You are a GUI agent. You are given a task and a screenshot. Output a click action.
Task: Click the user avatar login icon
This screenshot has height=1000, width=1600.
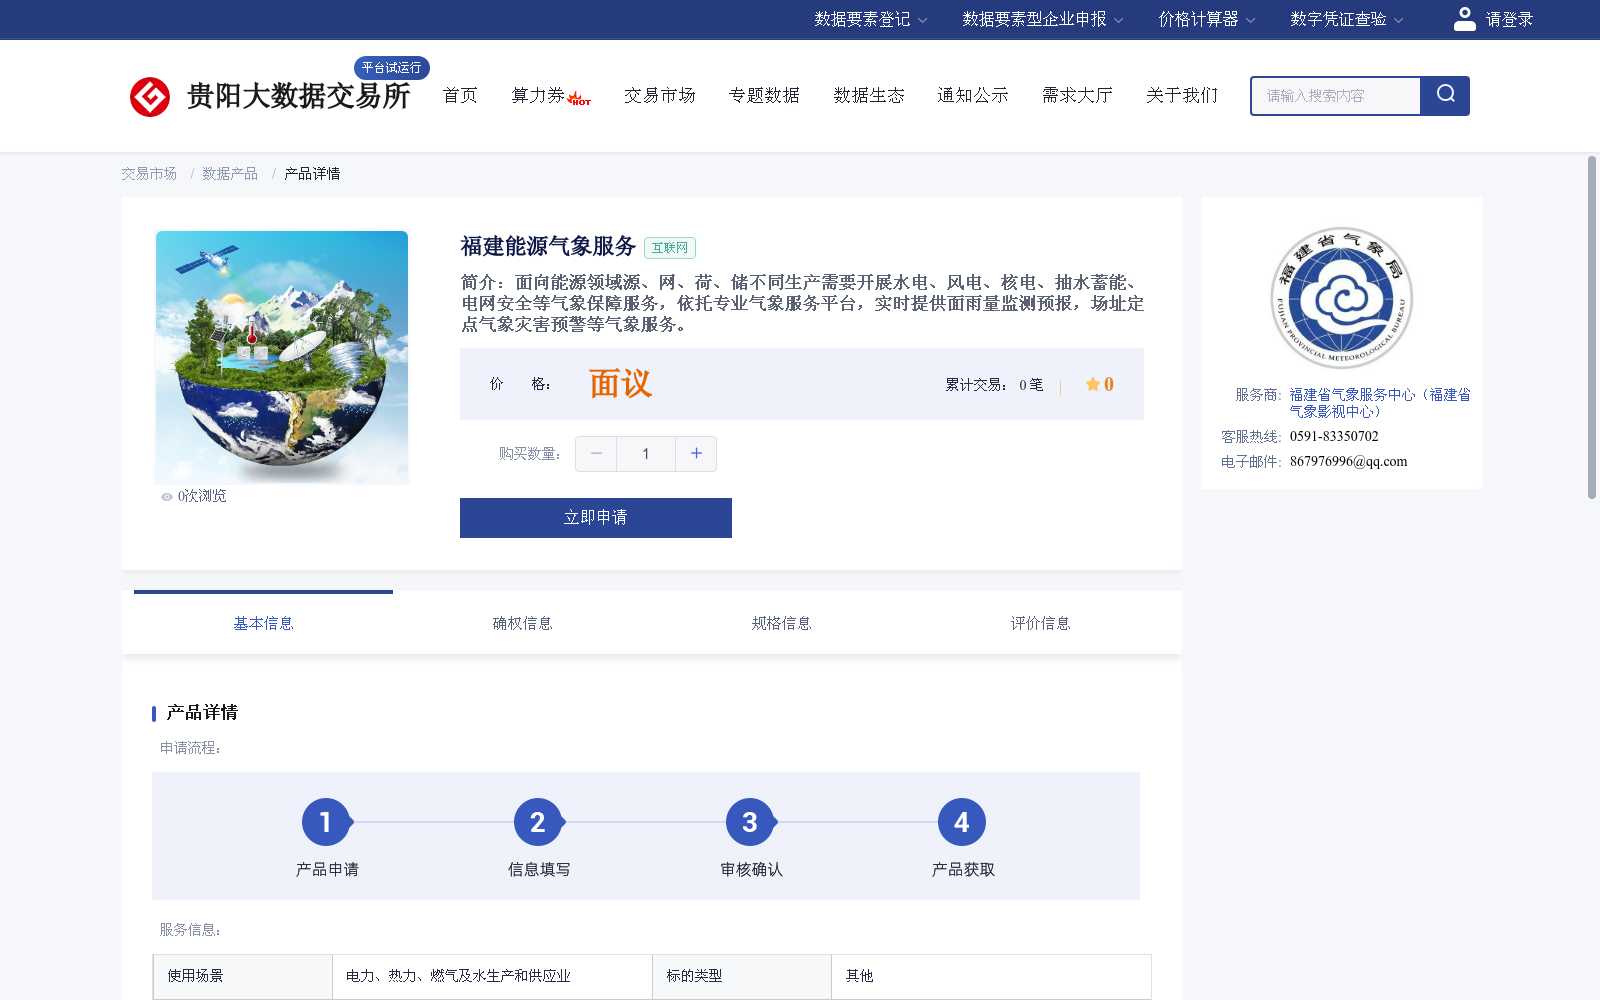tap(1464, 19)
